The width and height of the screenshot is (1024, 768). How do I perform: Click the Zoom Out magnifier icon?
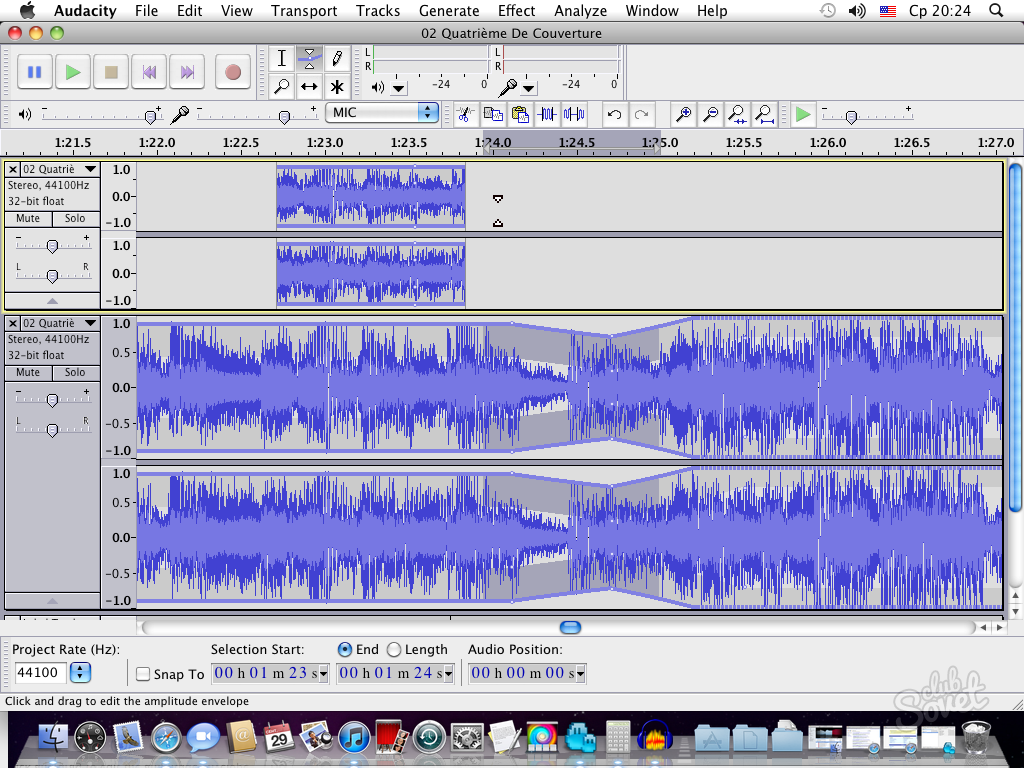711,115
